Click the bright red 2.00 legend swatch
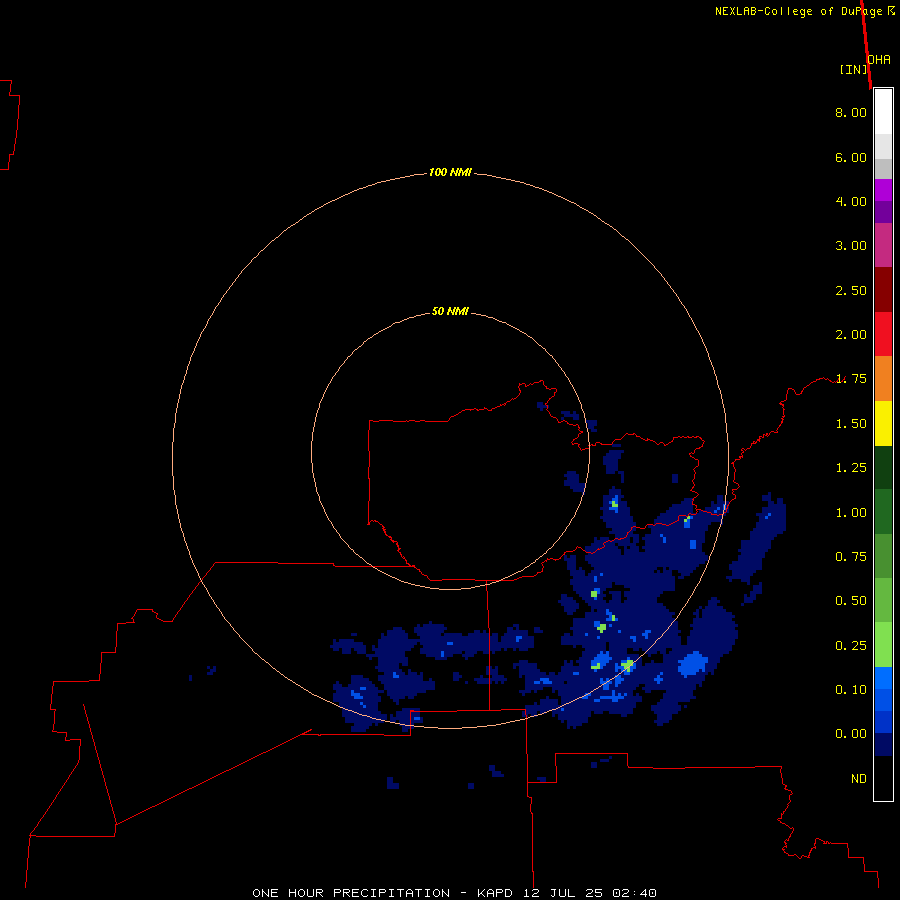Viewport: 900px width, 900px height. pyautogui.click(x=883, y=334)
